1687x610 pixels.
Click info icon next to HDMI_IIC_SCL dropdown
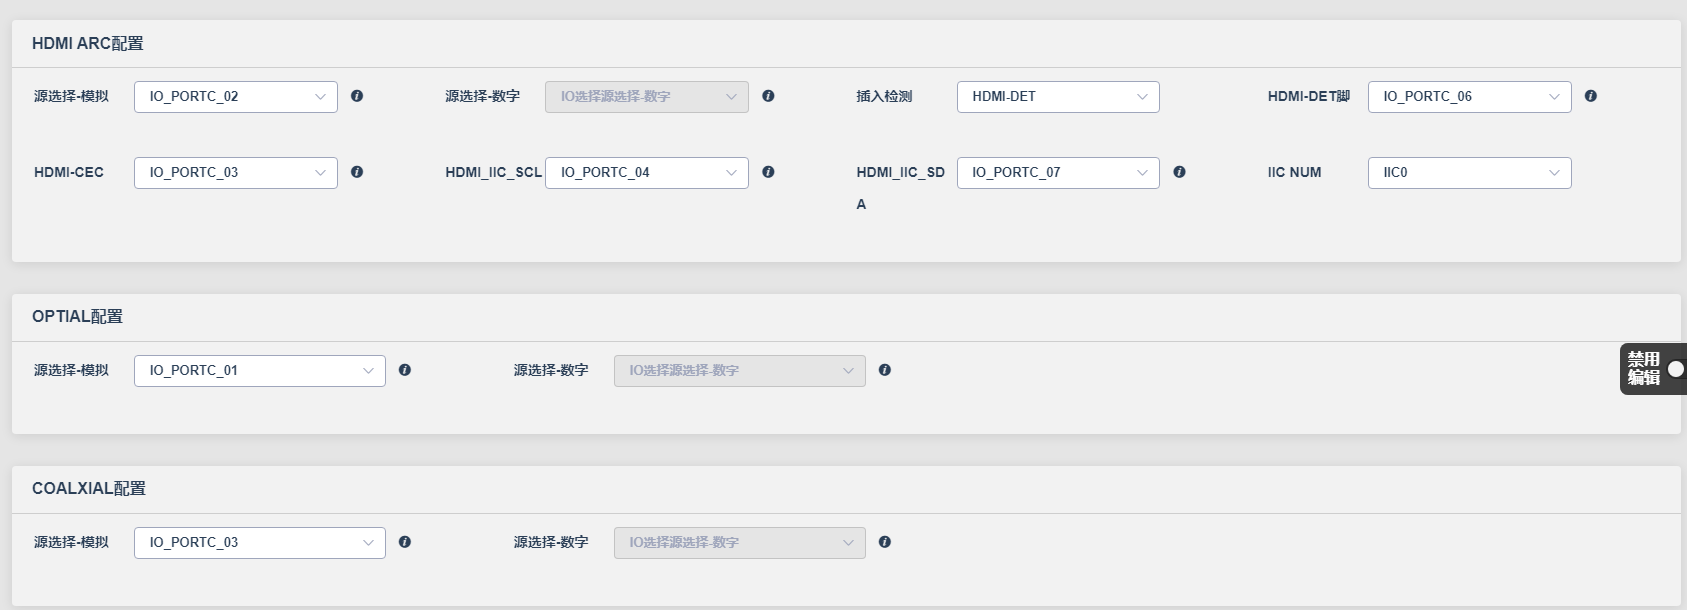[x=768, y=172]
